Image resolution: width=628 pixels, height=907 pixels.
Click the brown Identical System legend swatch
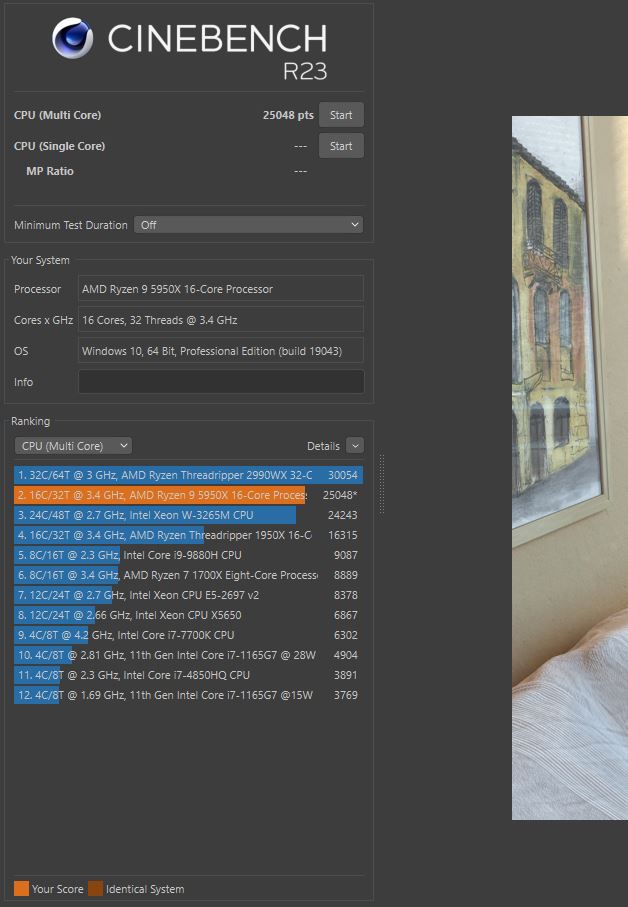tap(95, 888)
